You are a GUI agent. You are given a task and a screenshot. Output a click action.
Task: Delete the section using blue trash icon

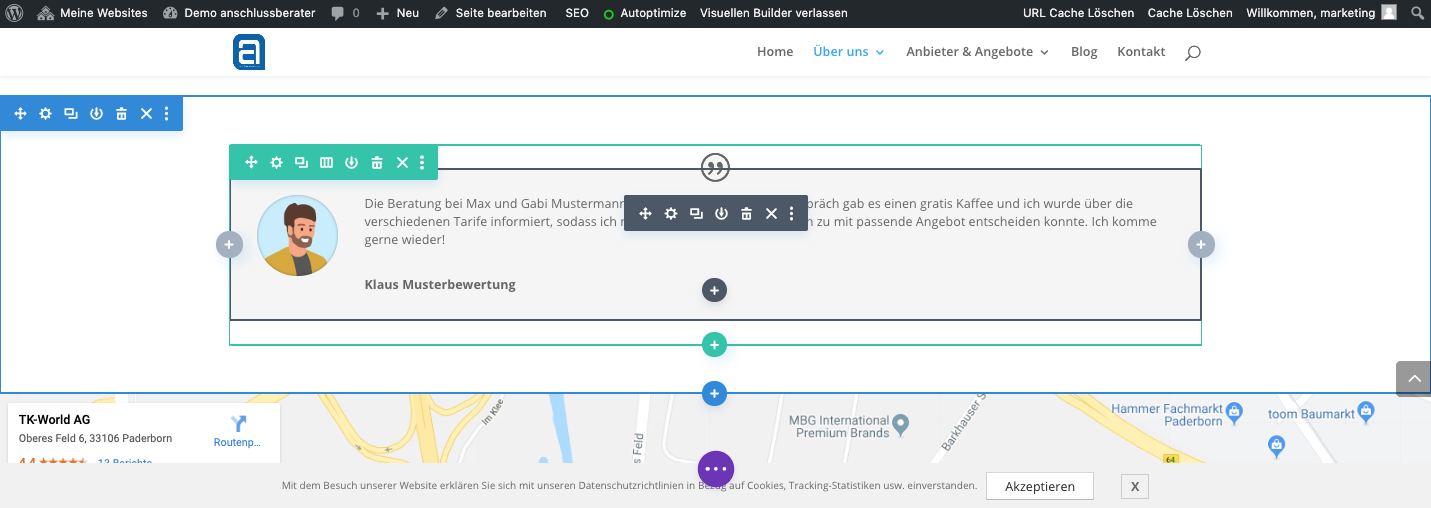click(x=121, y=114)
